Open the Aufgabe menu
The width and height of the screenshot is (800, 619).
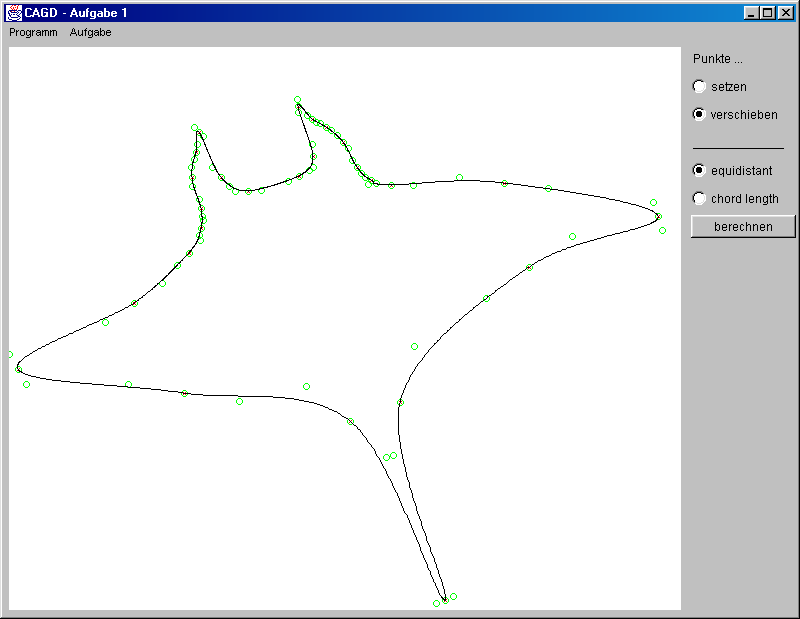coord(90,32)
